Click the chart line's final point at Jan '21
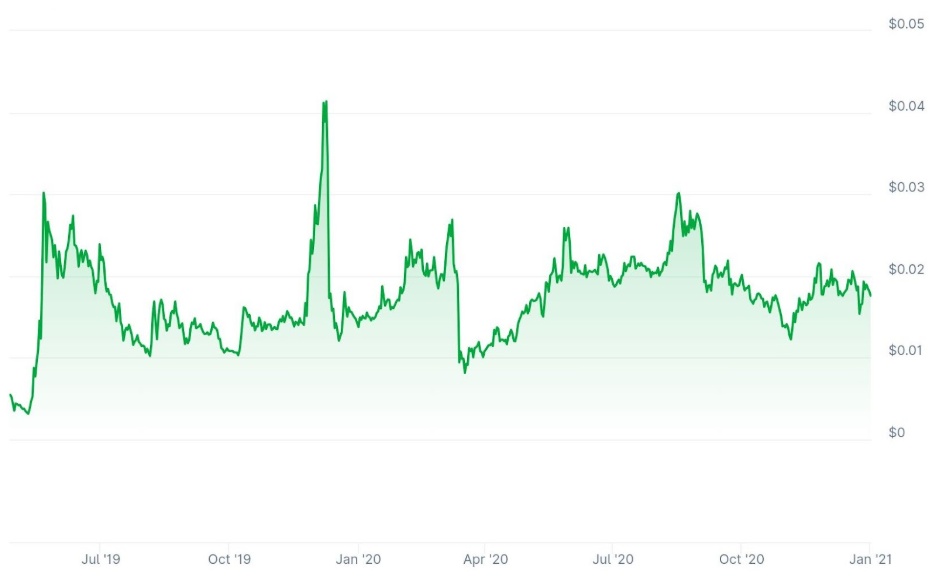Viewport: 935px width, 581px height. [871, 295]
